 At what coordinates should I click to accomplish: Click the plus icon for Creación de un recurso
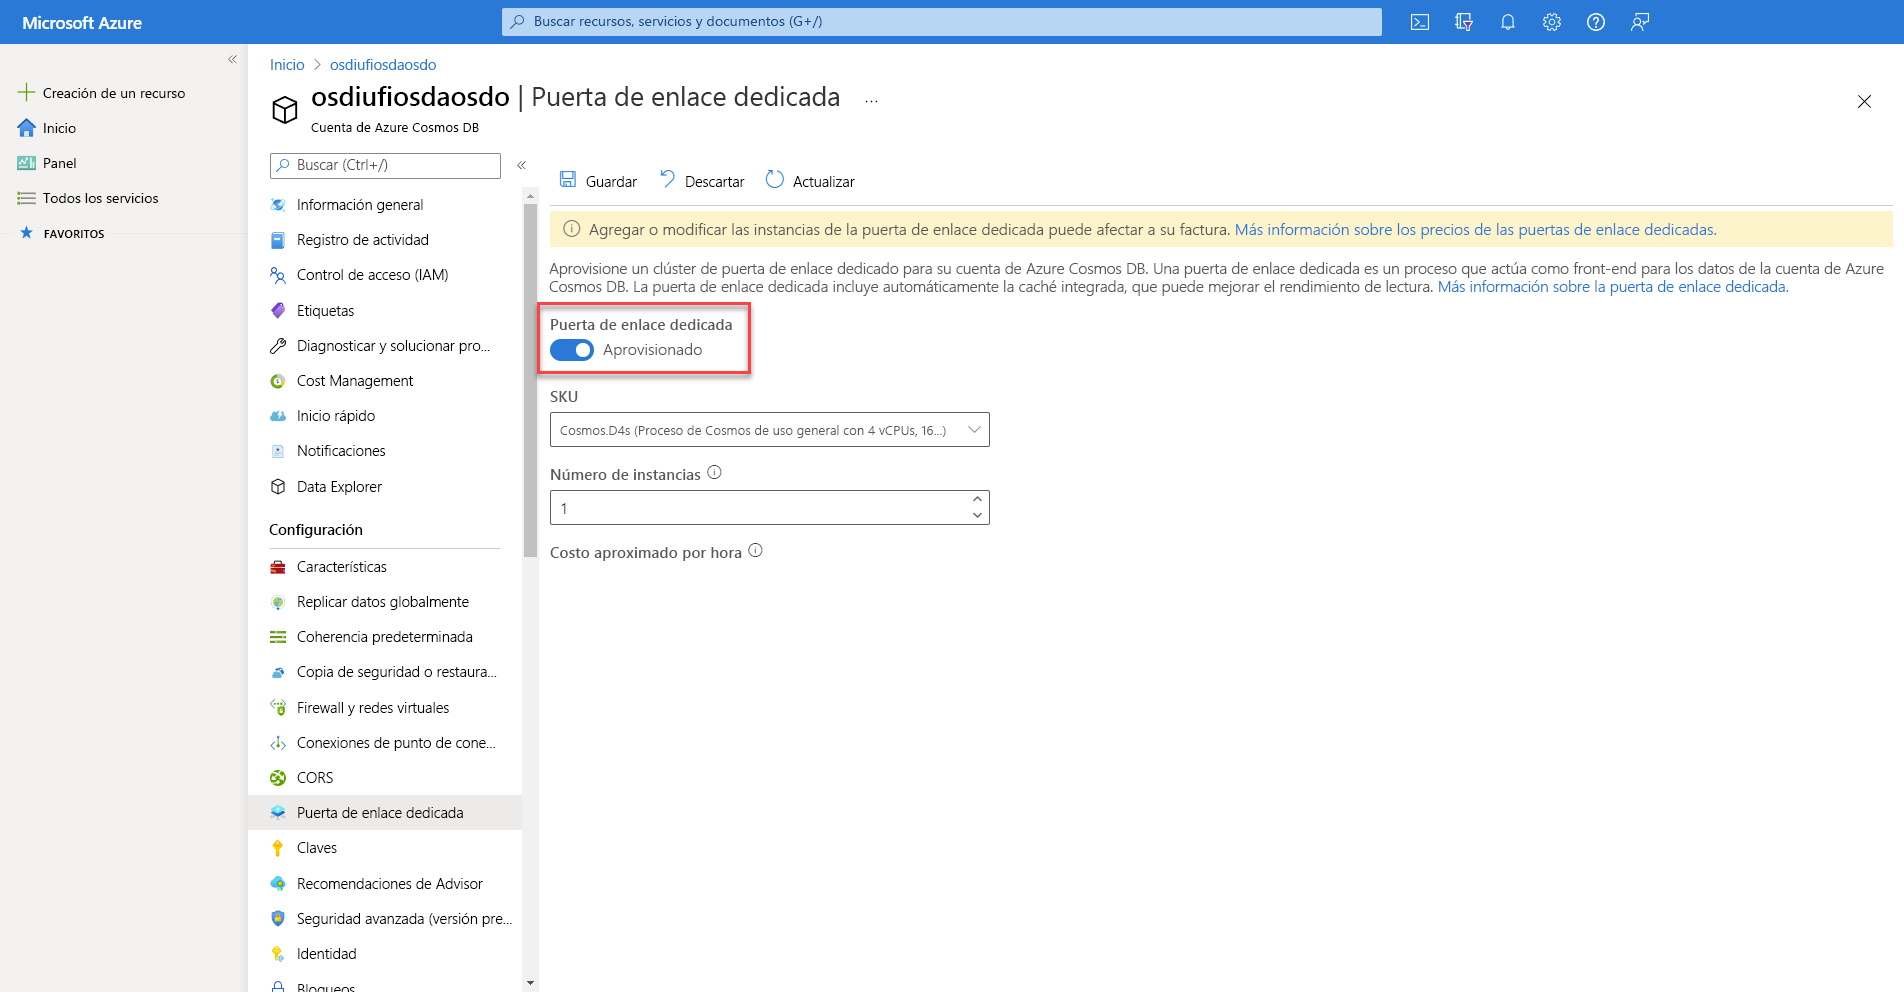pos(27,92)
